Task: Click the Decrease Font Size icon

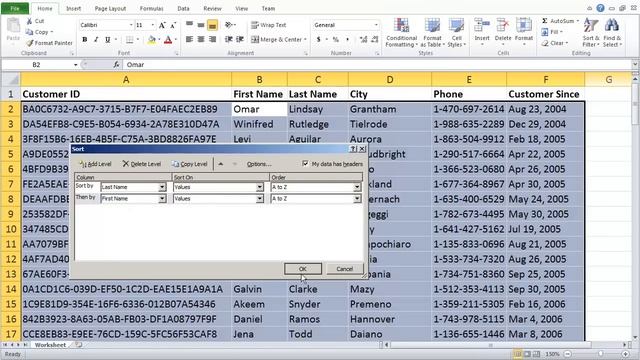Action: (x=173, y=25)
